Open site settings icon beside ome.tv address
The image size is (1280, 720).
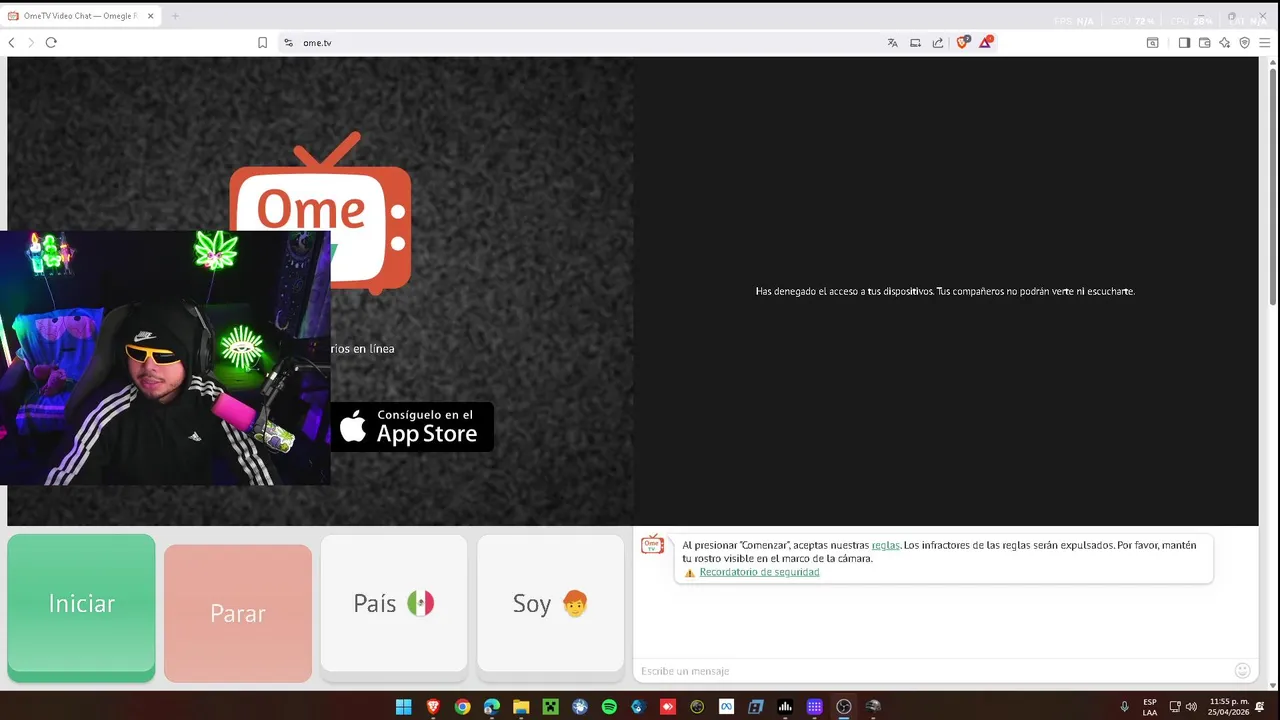point(289,43)
